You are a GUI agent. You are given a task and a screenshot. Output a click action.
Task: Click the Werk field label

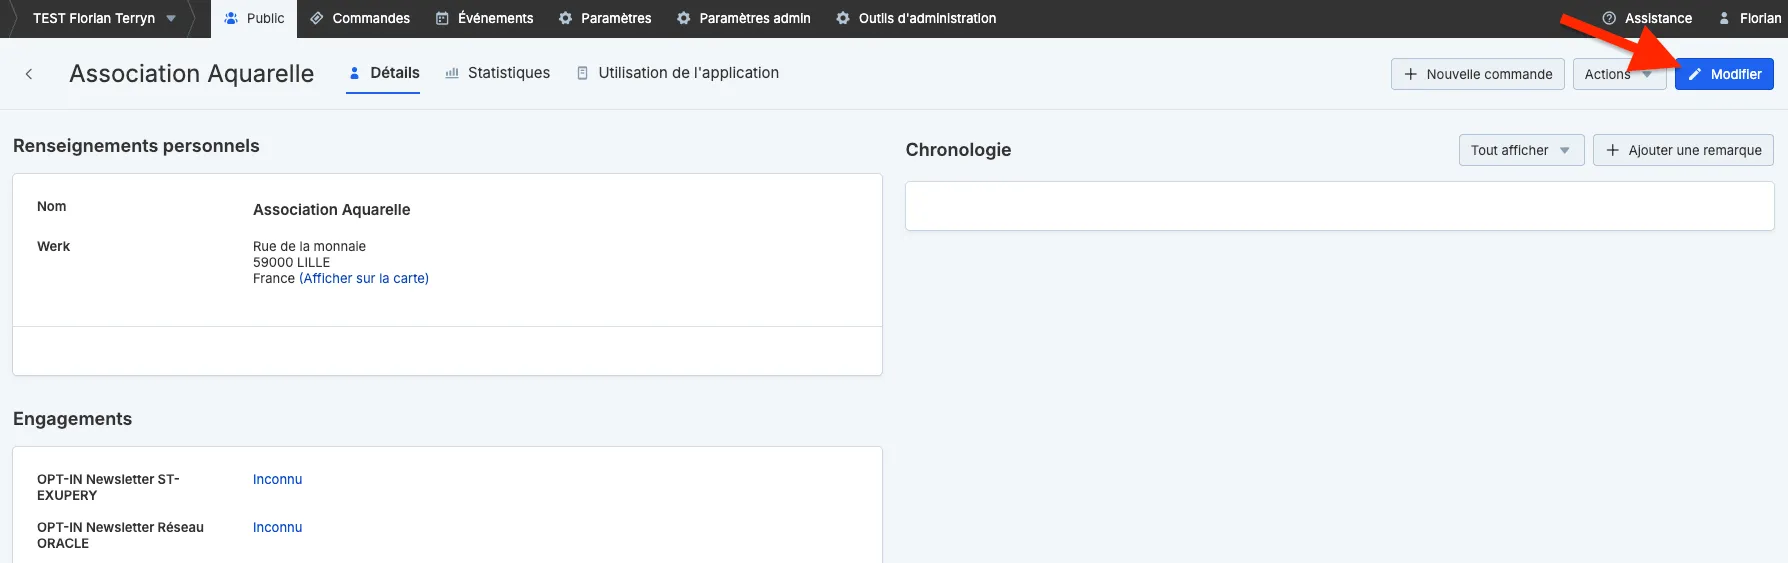[x=54, y=246]
